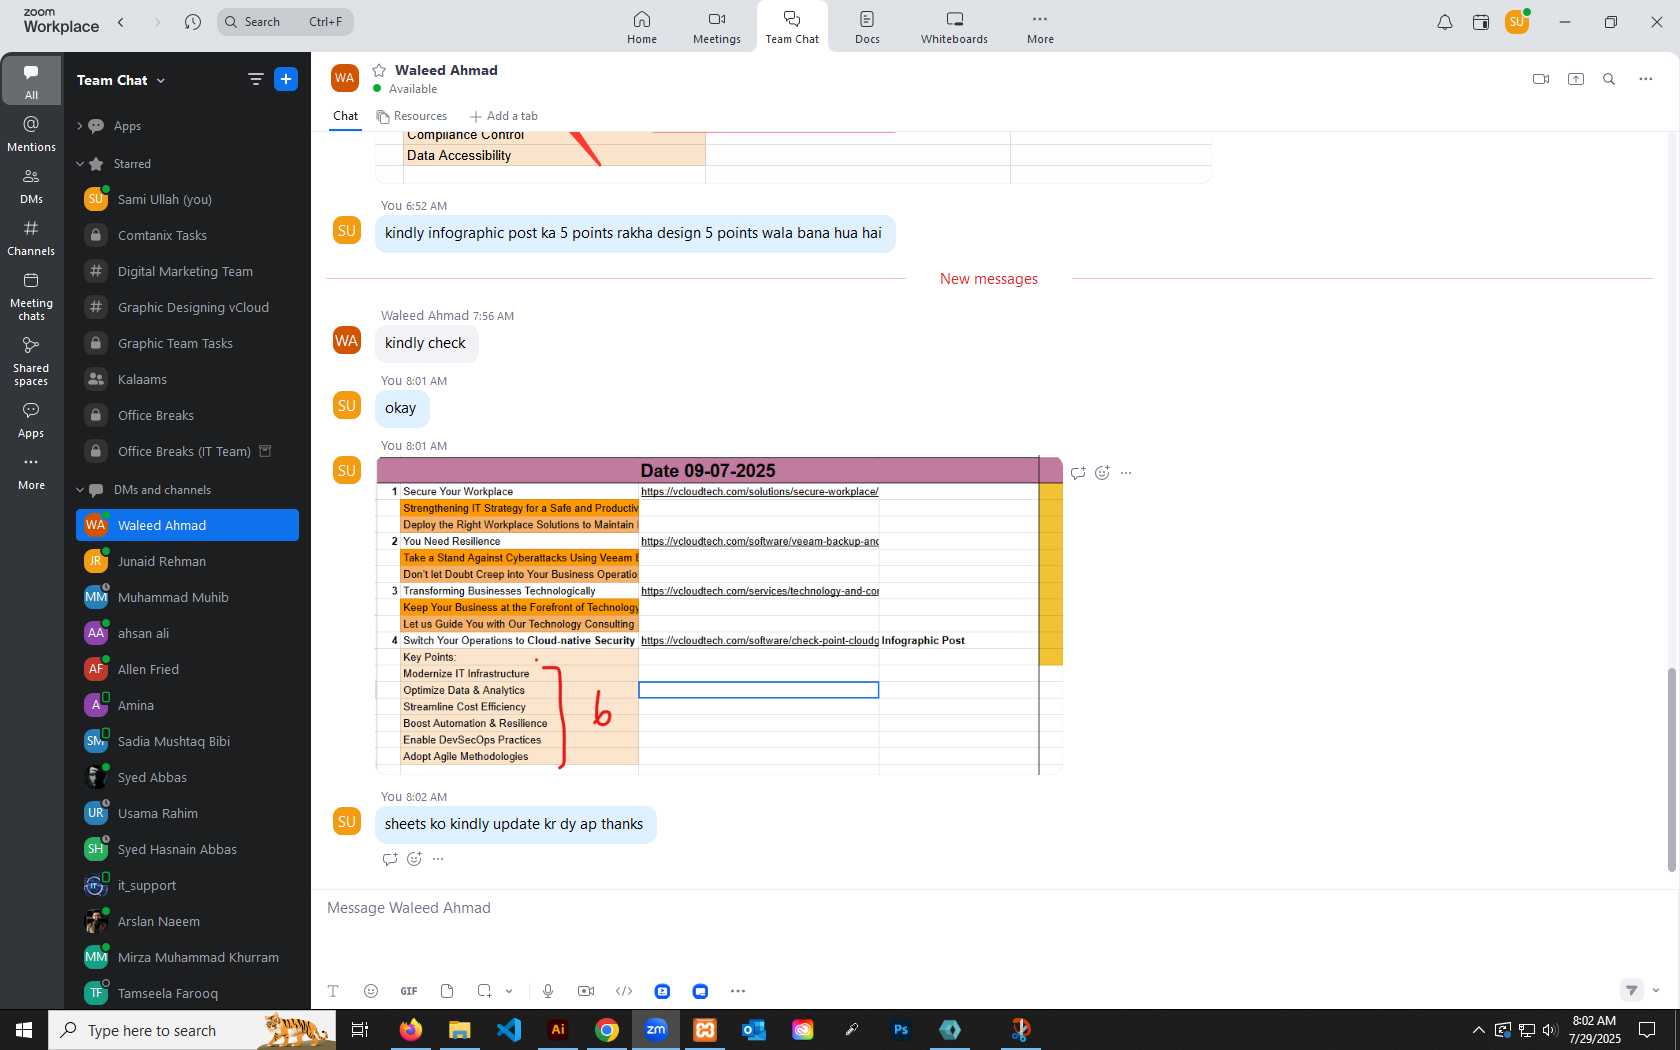Viewport: 1680px width, 1050px height.
Task: Open Digital Marketing Team channel
Action: tap(187, 271)
